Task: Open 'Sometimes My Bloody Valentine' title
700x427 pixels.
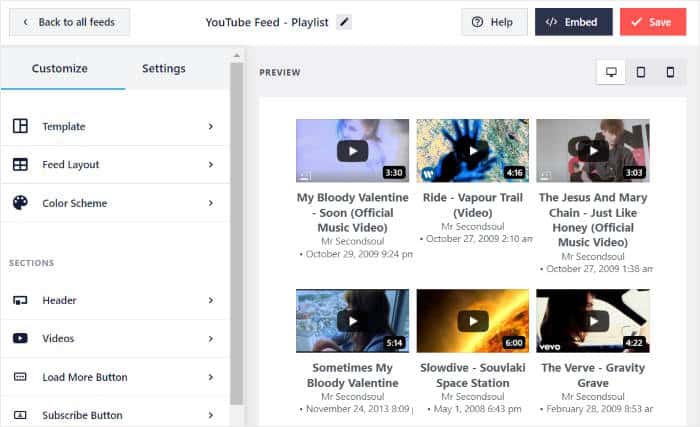Action: click(x=353, y=375)
